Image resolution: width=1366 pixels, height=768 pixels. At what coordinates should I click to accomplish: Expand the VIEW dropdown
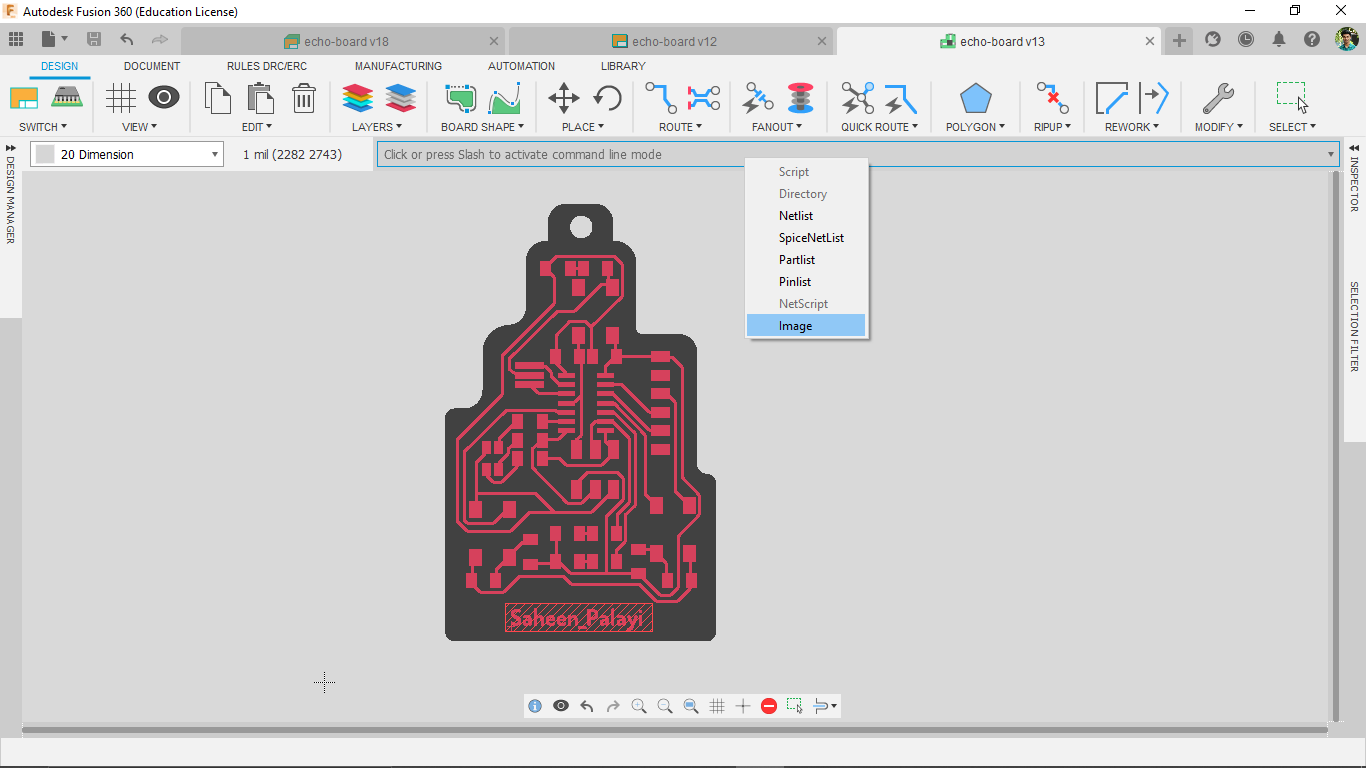[140, 127]
